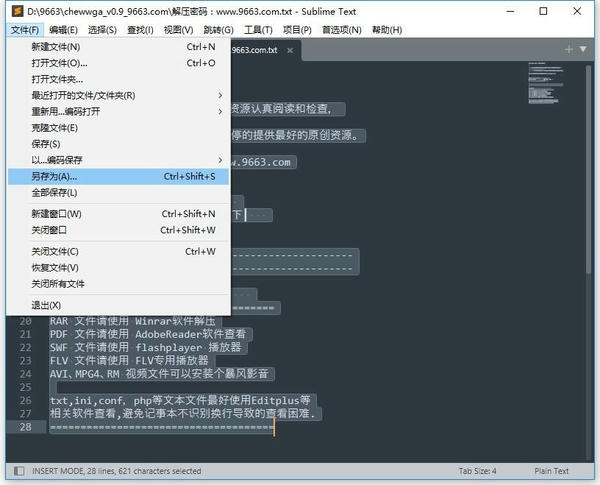The width and height of the screenshot is (600, 485).
Task: Click the AVI、MPG4、RM line of text
Action: pyautogui.click(x=159, y=374)
